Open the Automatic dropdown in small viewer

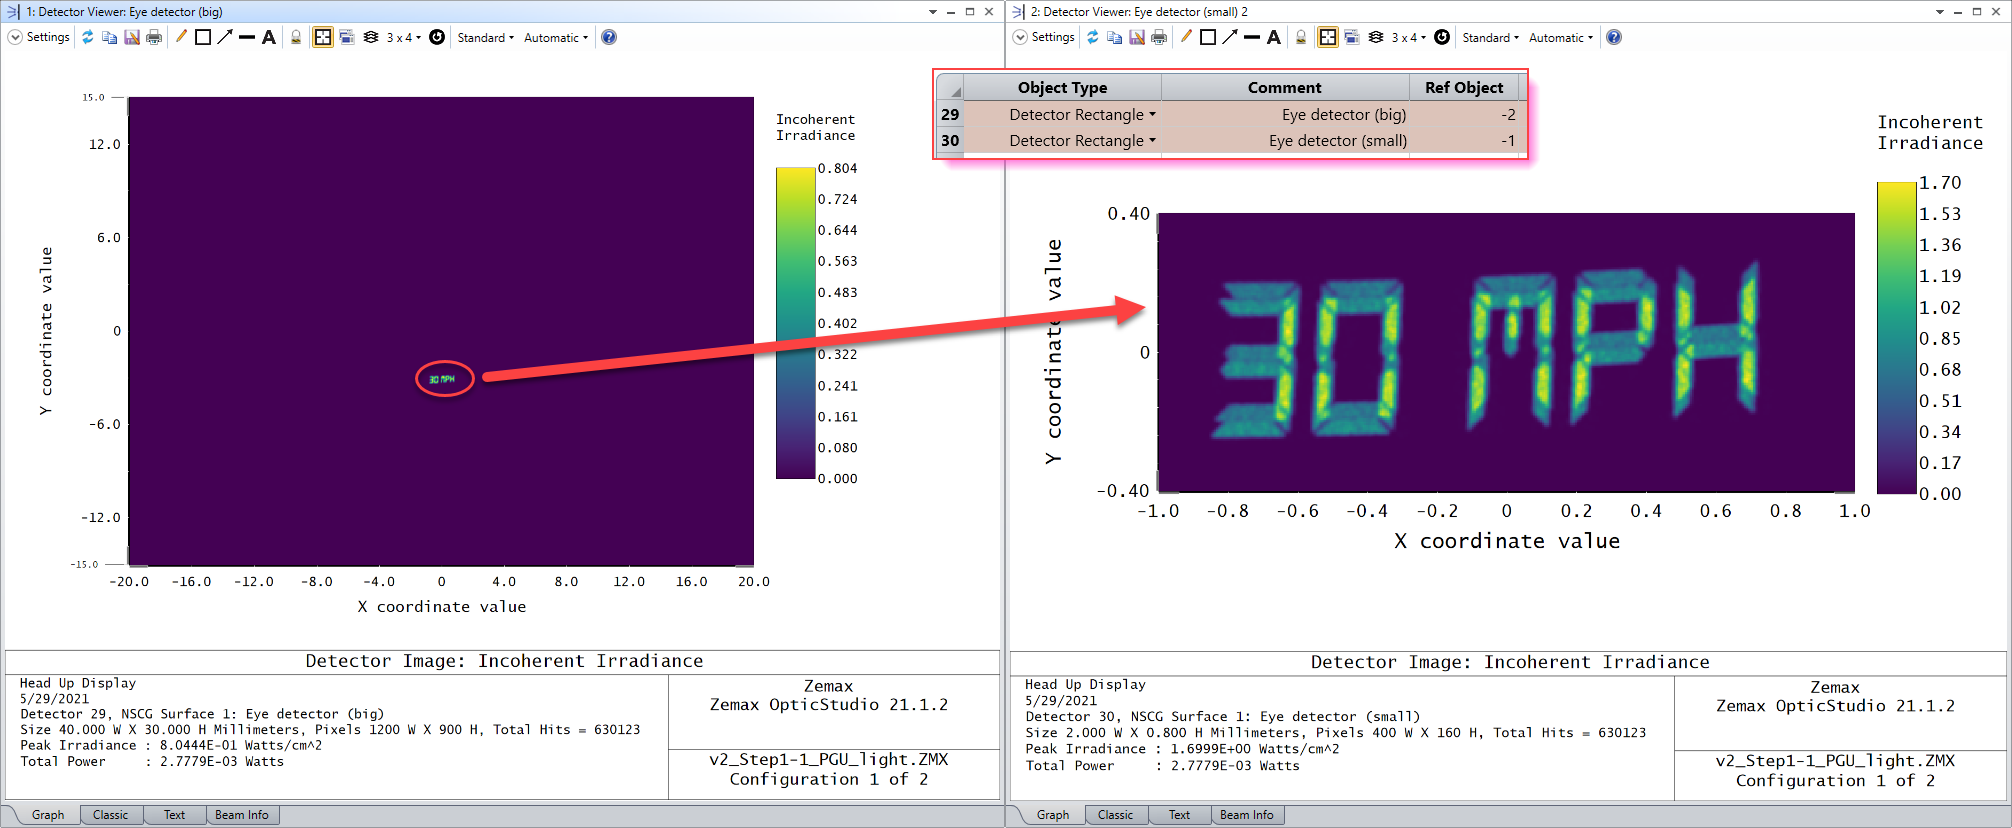pos(1561,37)
